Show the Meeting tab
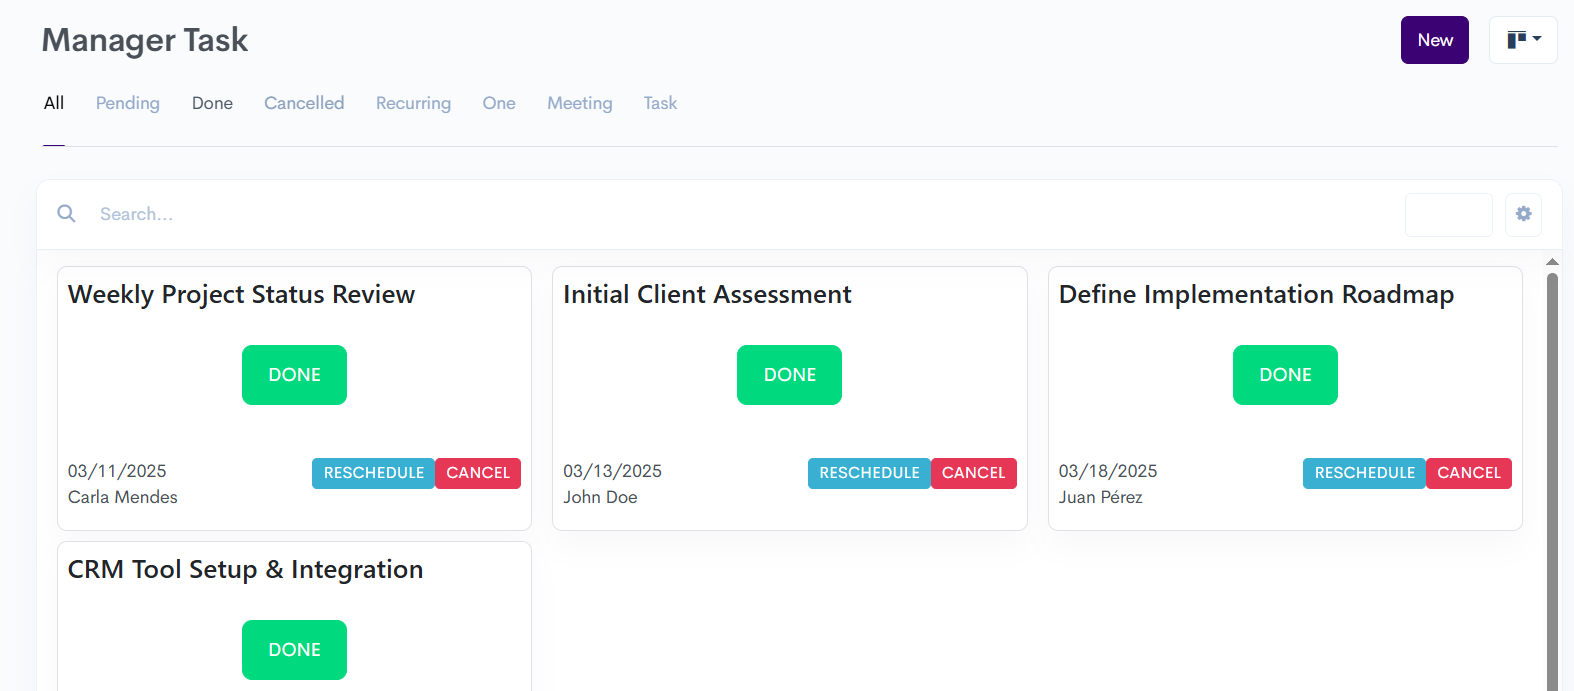1574x691 pixels. (x=579, y=103)
